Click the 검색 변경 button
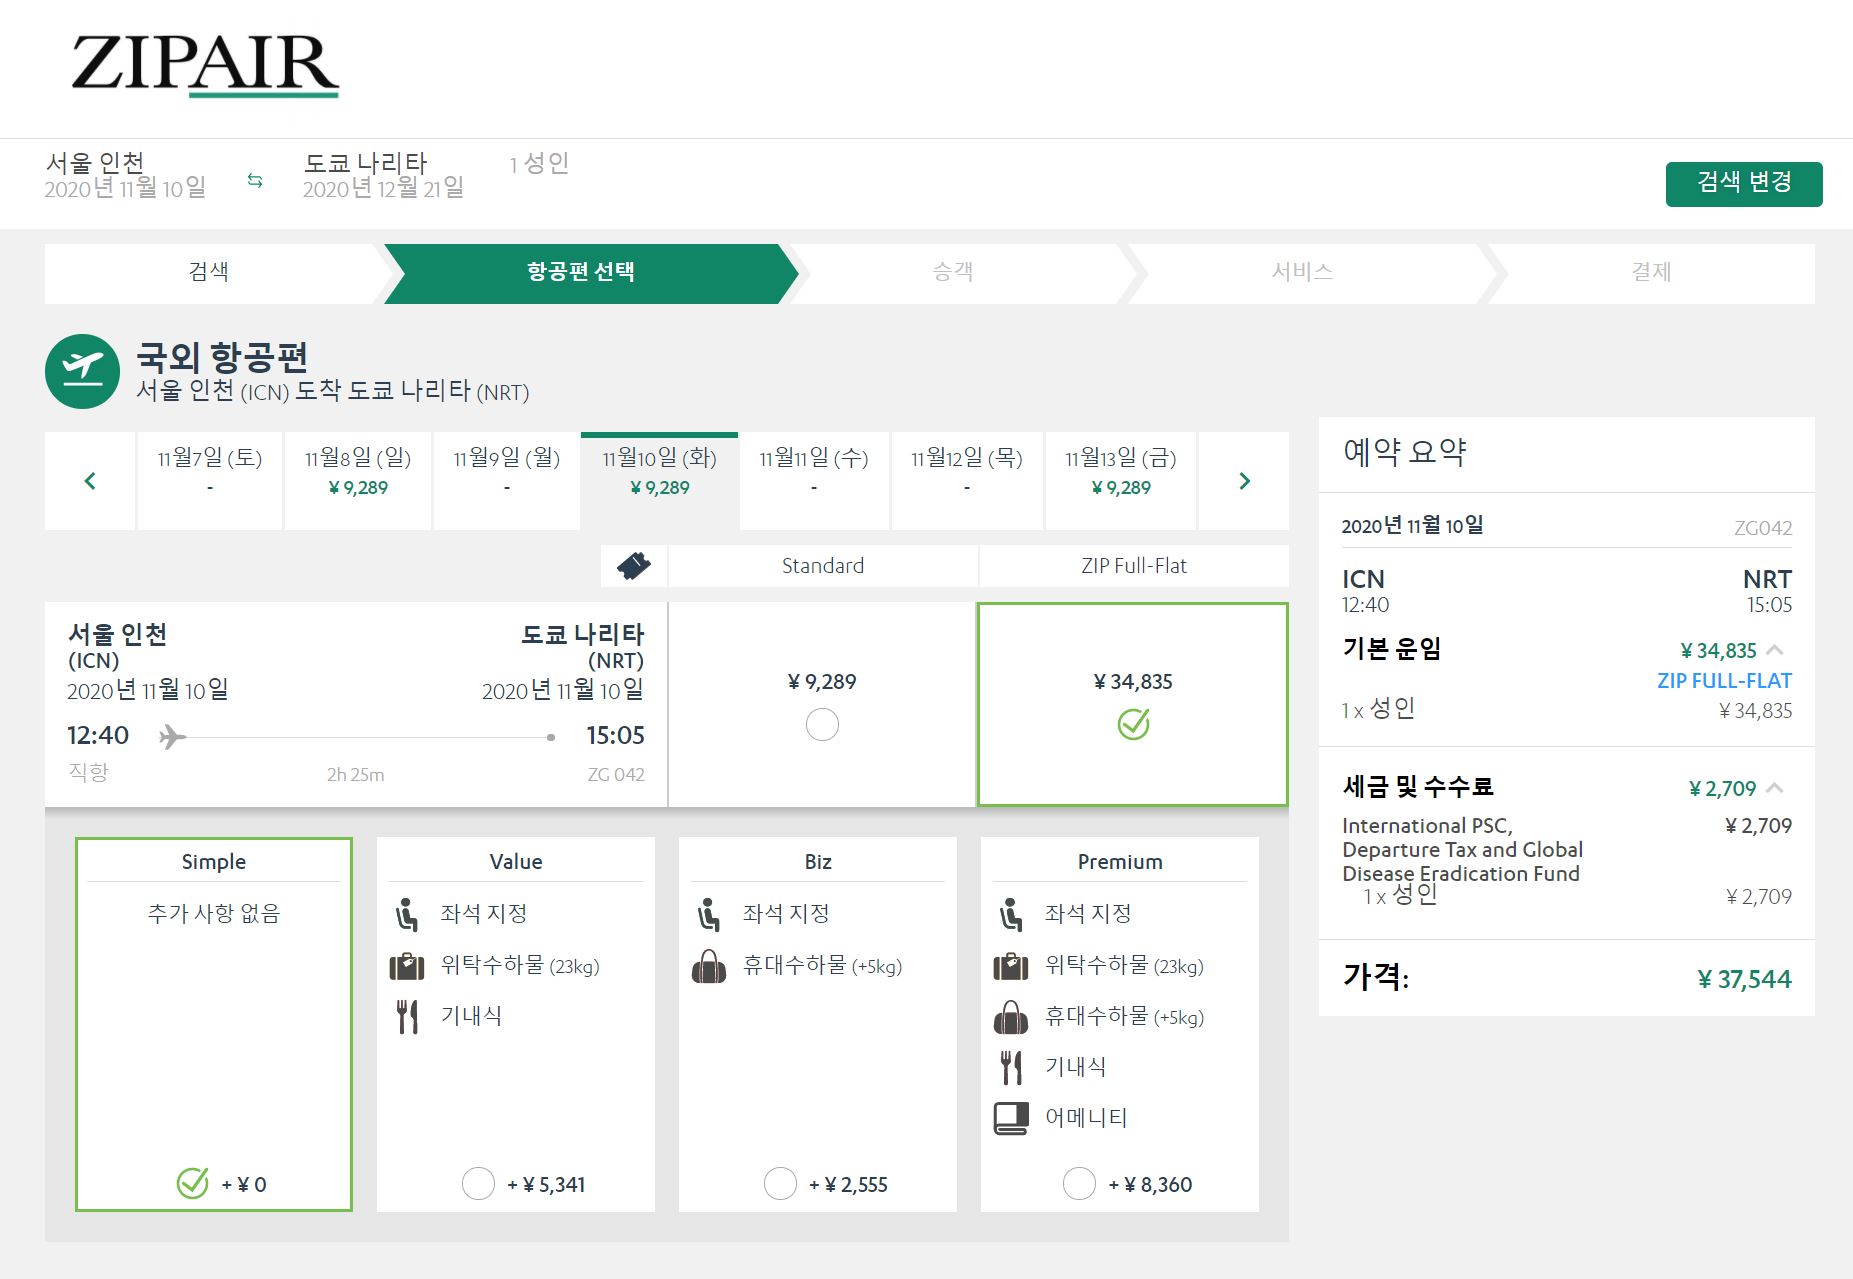1853x1279 pixels. (1744, 184)
